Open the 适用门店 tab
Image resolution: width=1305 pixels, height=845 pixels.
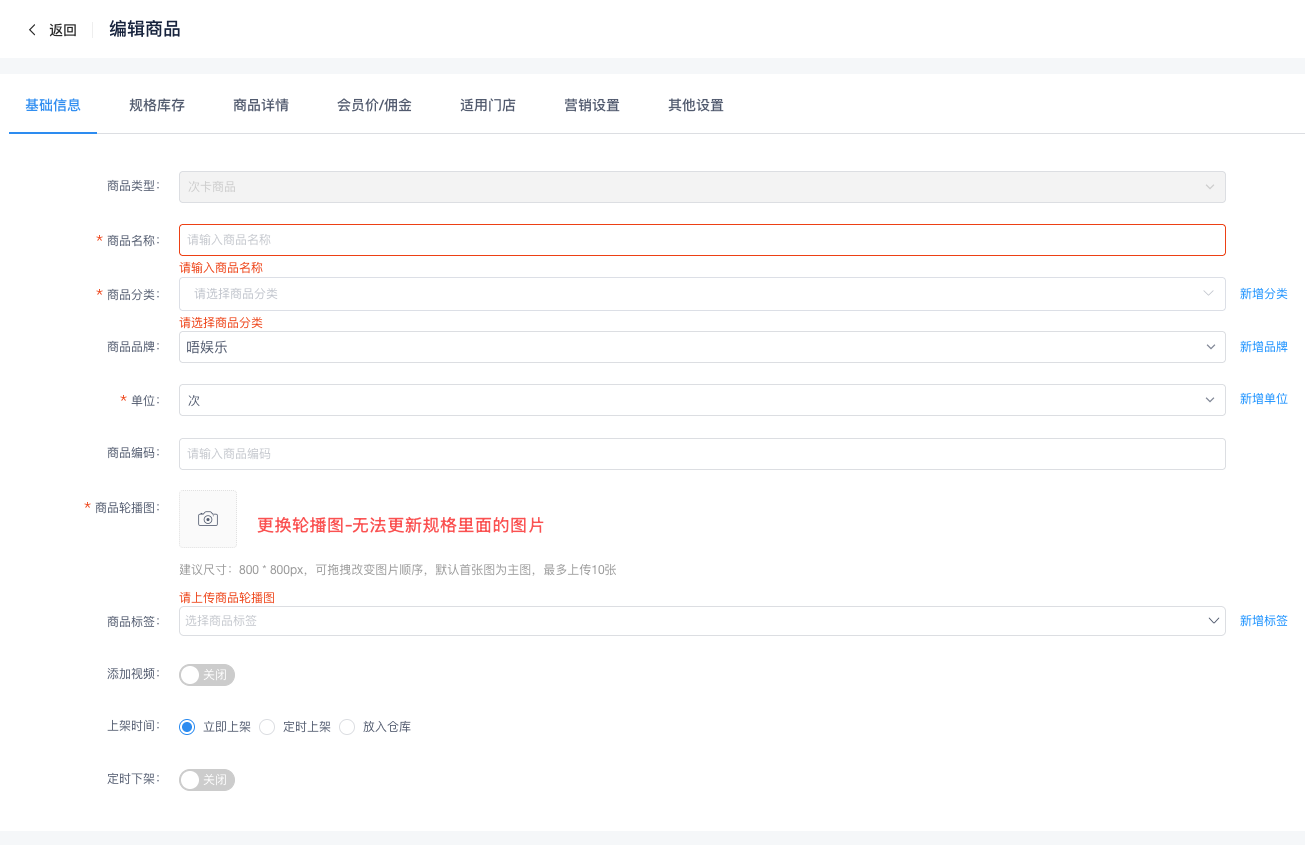pyautogui.click(x=487, y=104)
